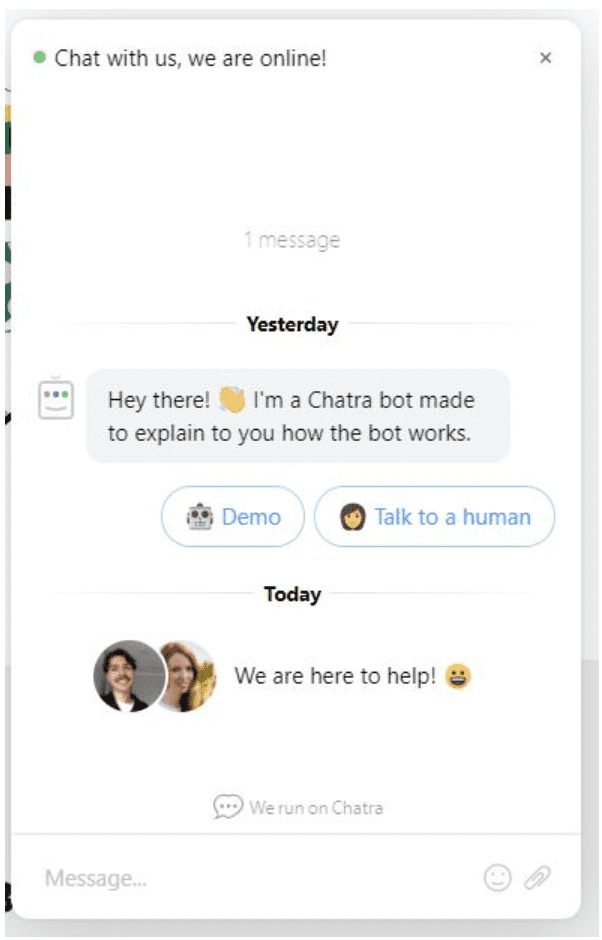
Task: Choose the Talk to a human option
Action: pyautogui.click(x=435, y=517)
